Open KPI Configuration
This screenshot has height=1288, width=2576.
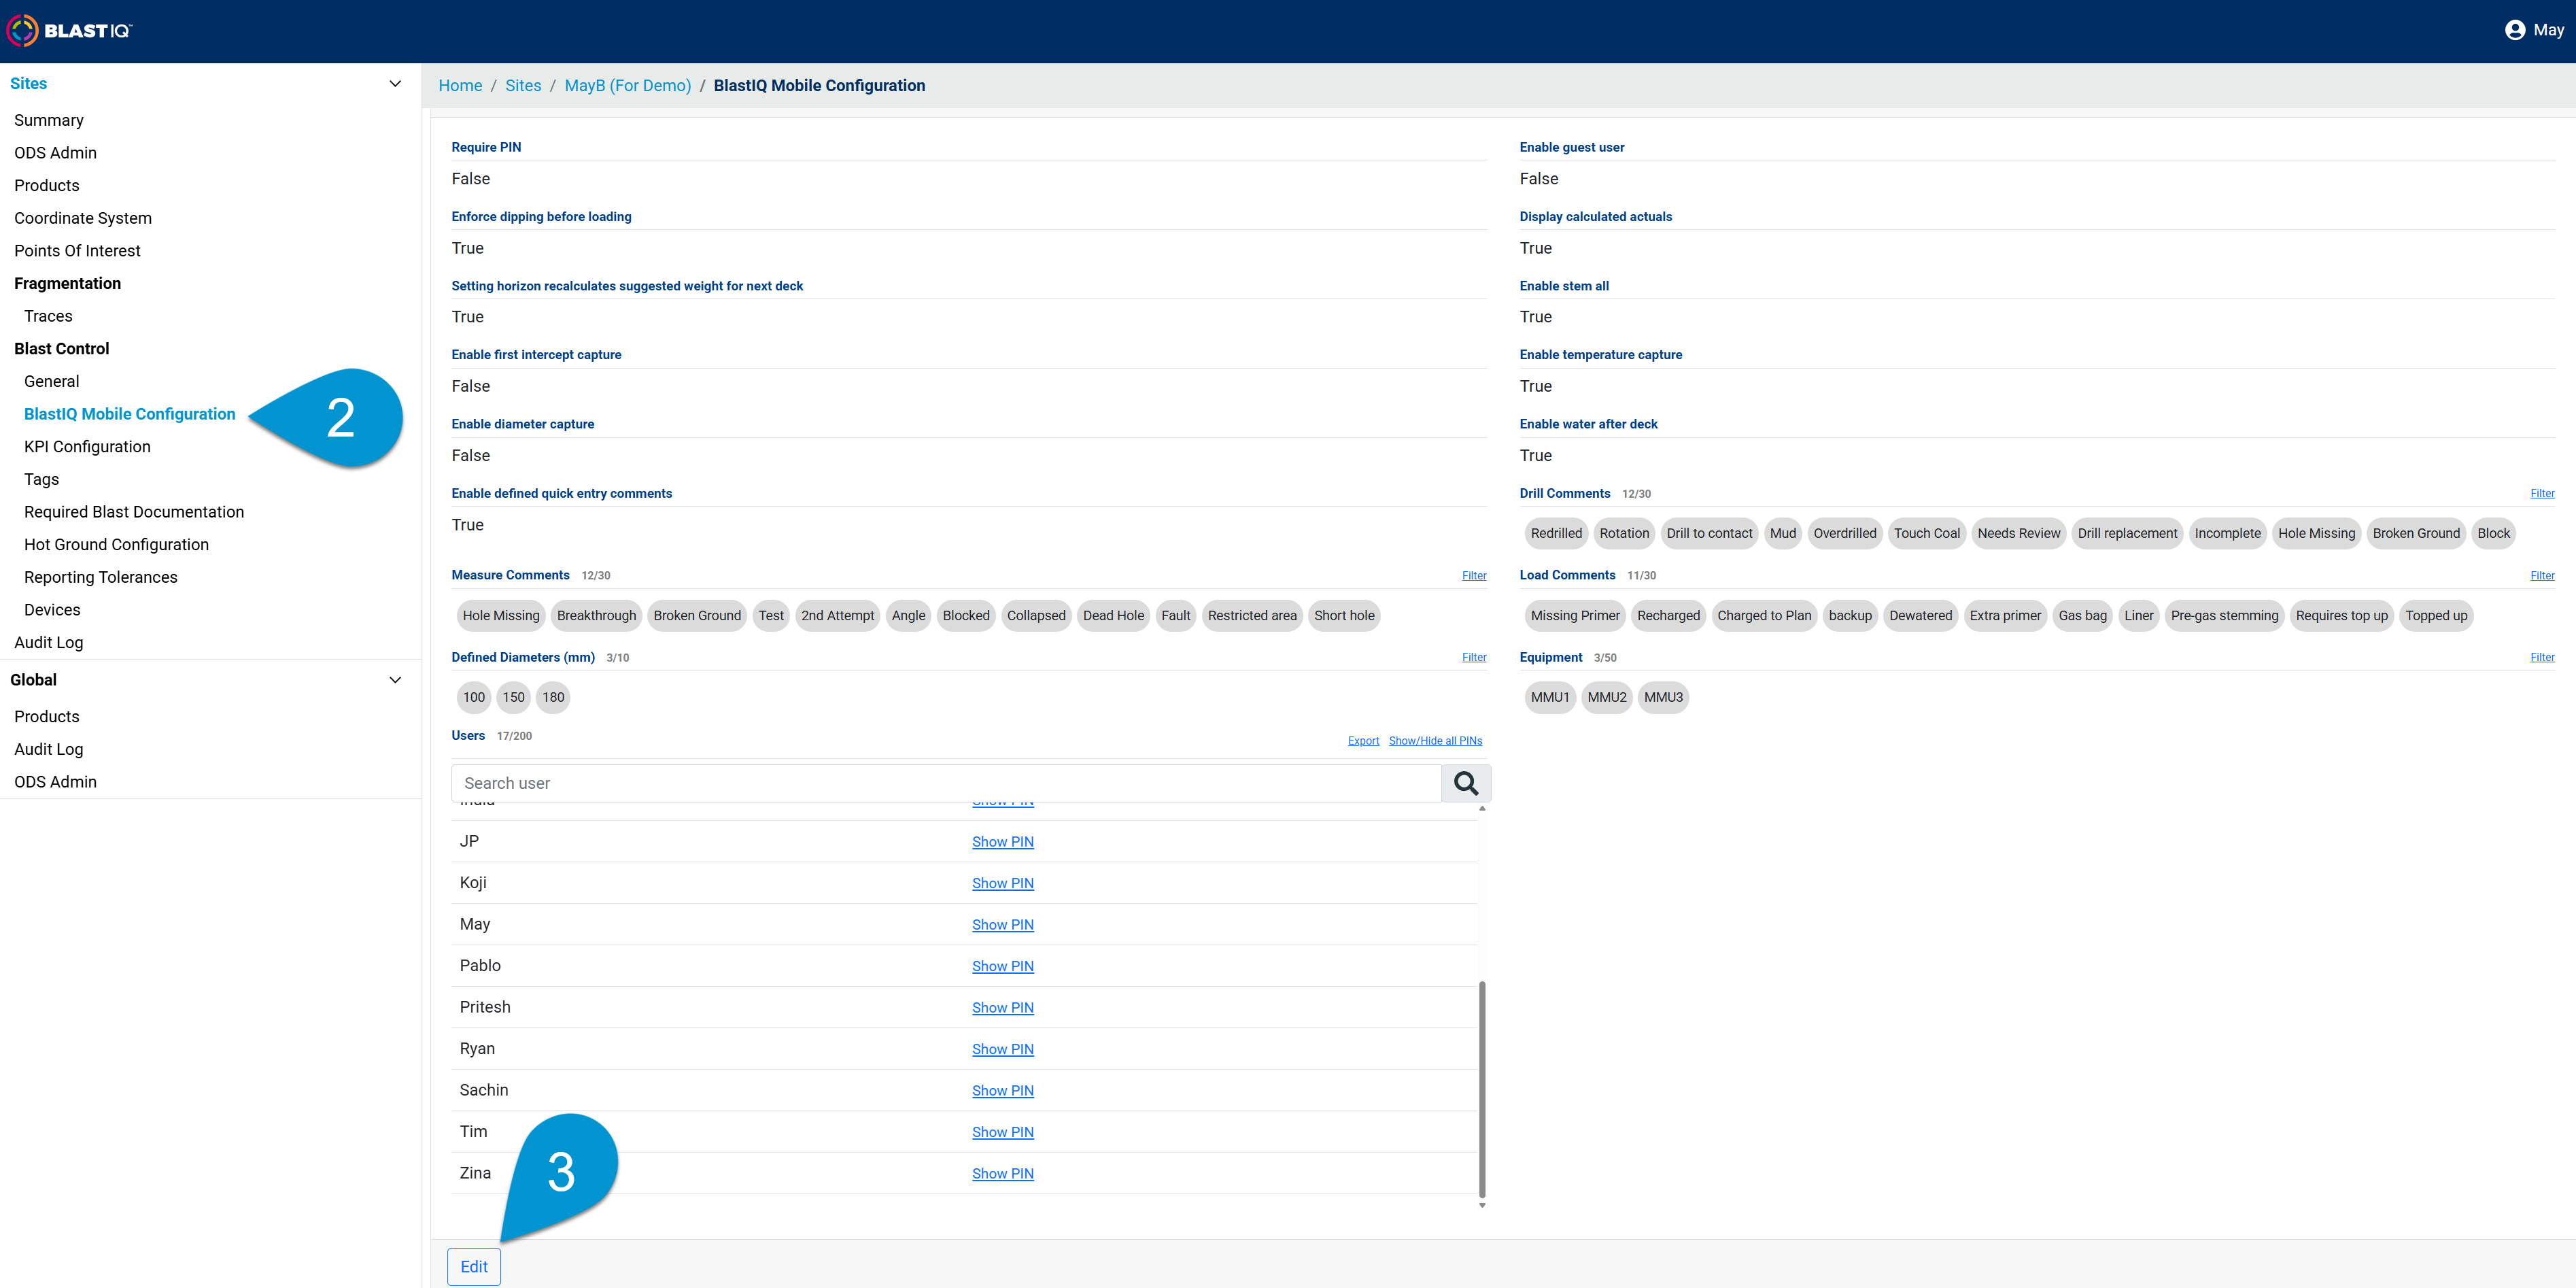coord(87,447)
